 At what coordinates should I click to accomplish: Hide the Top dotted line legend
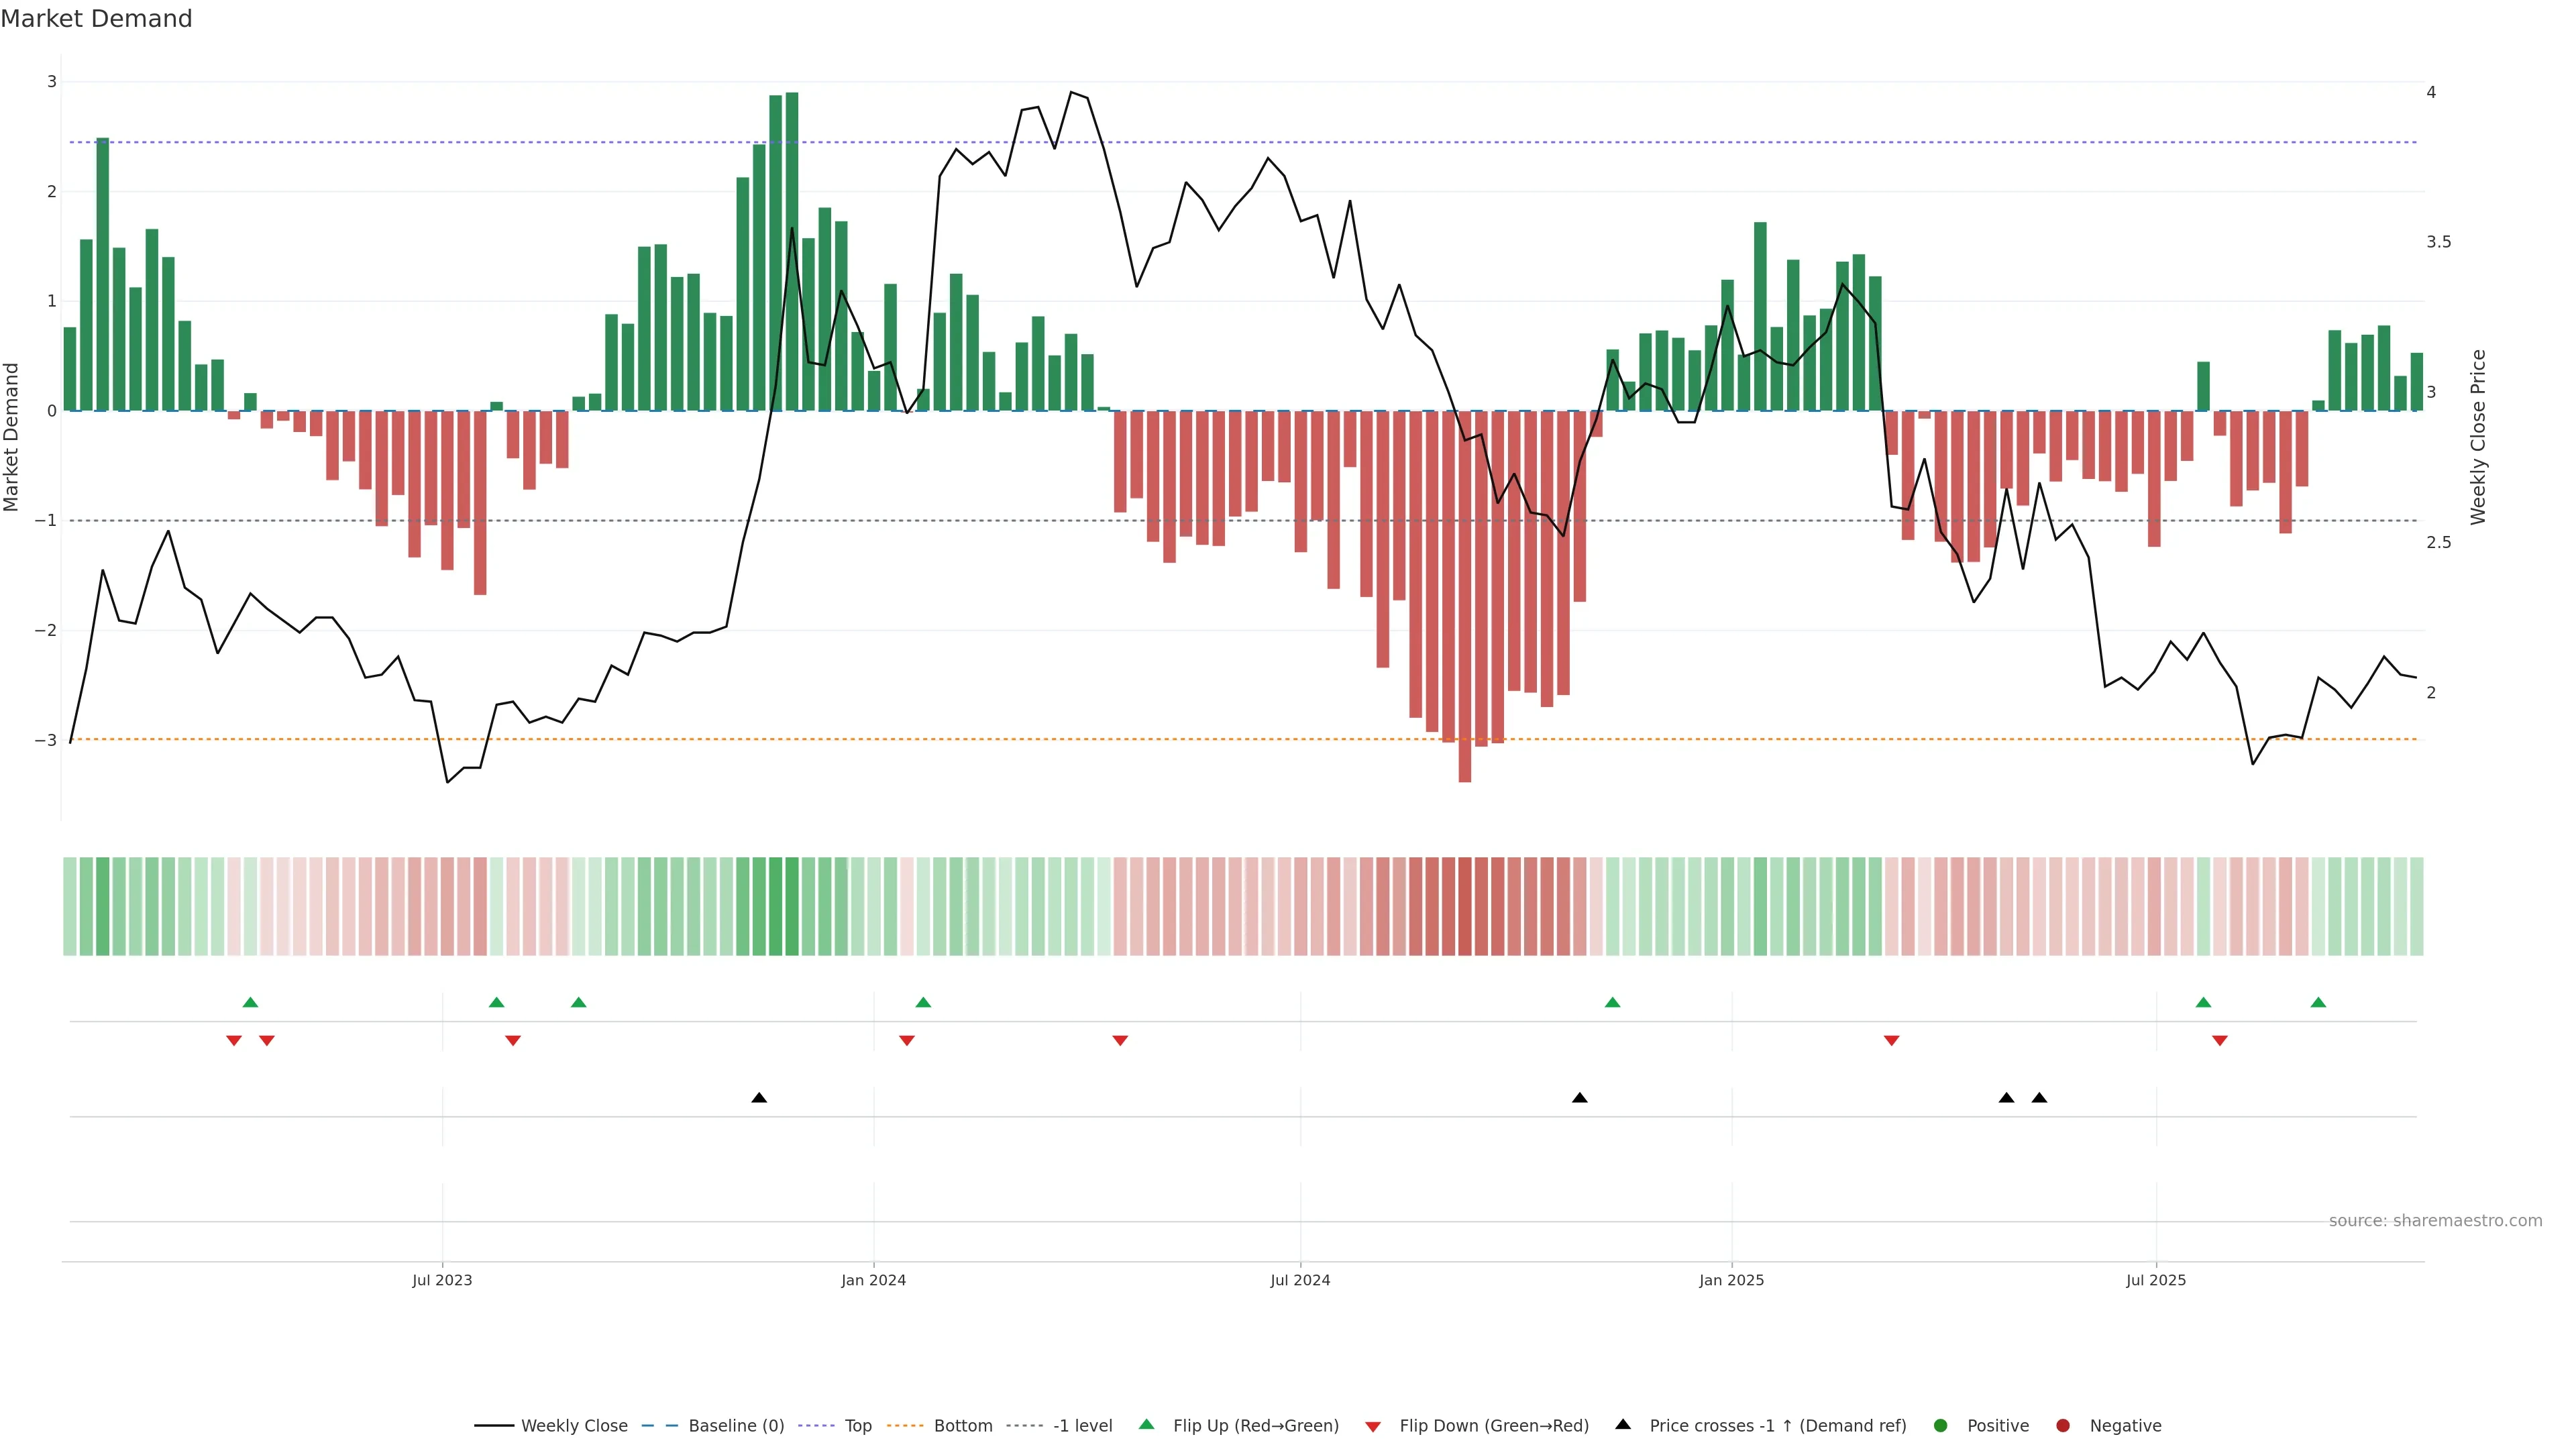coord(857,1426)
